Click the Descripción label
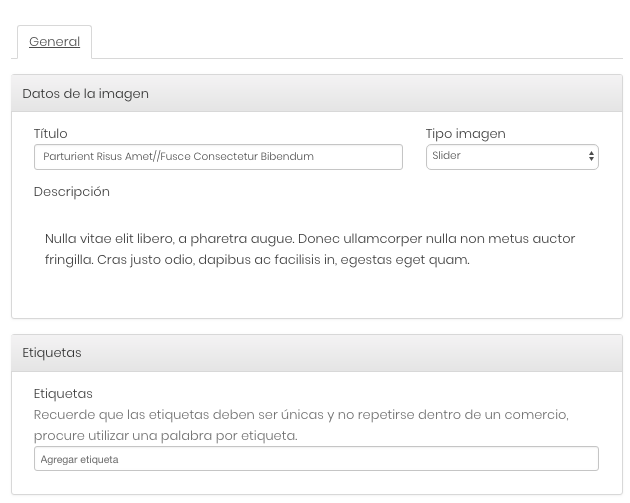630x503 pixels. (72, 192)
